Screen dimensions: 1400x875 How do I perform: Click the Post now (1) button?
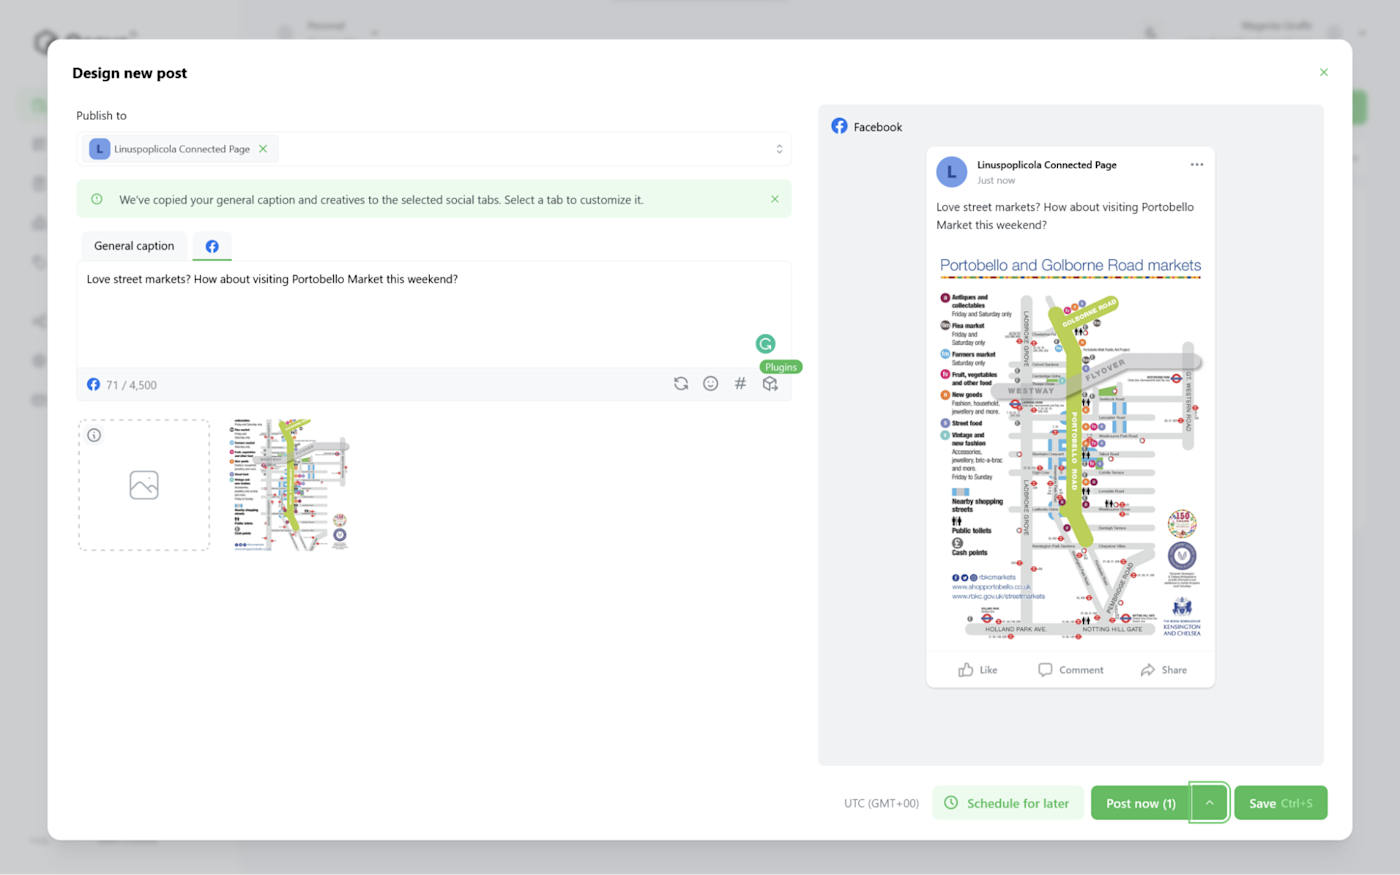click(1140, 803)
